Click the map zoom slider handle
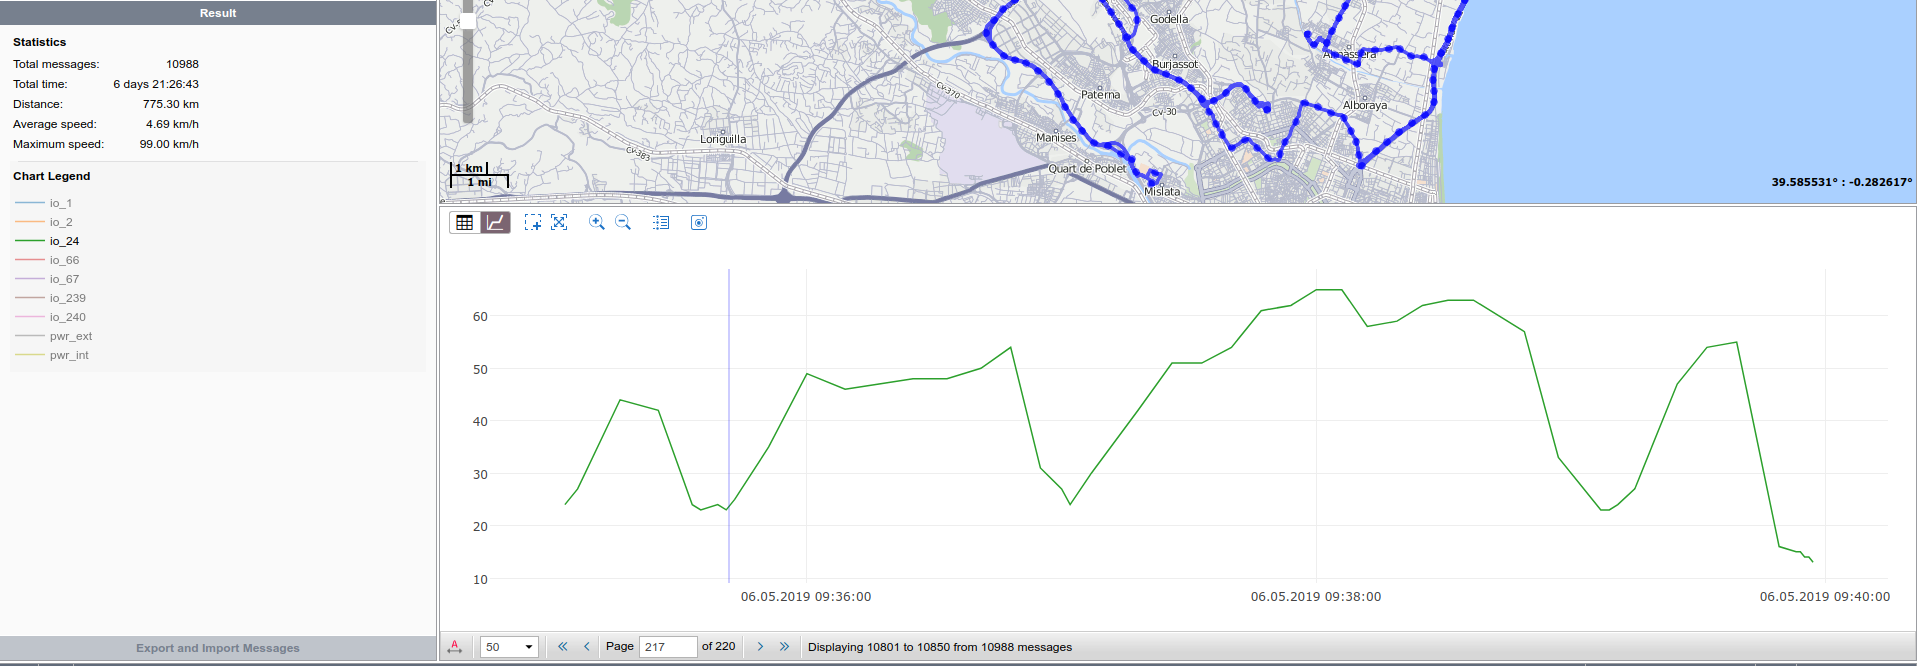 [468, 21]
